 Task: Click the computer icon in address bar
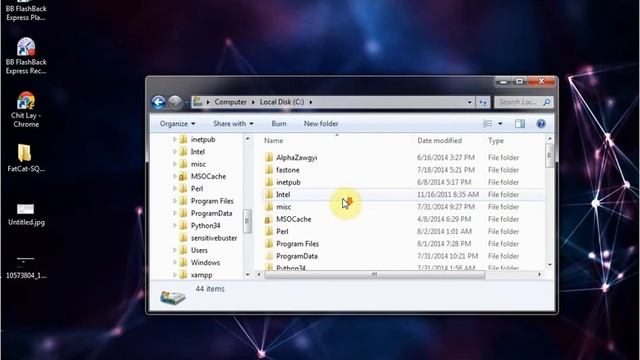point(198,102)
